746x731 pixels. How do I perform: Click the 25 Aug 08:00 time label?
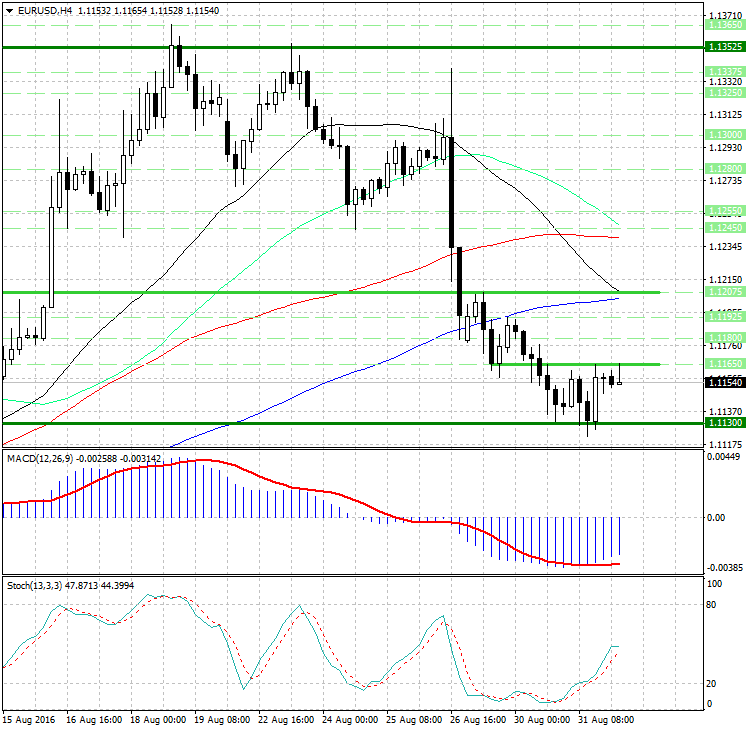pos(414,720)
